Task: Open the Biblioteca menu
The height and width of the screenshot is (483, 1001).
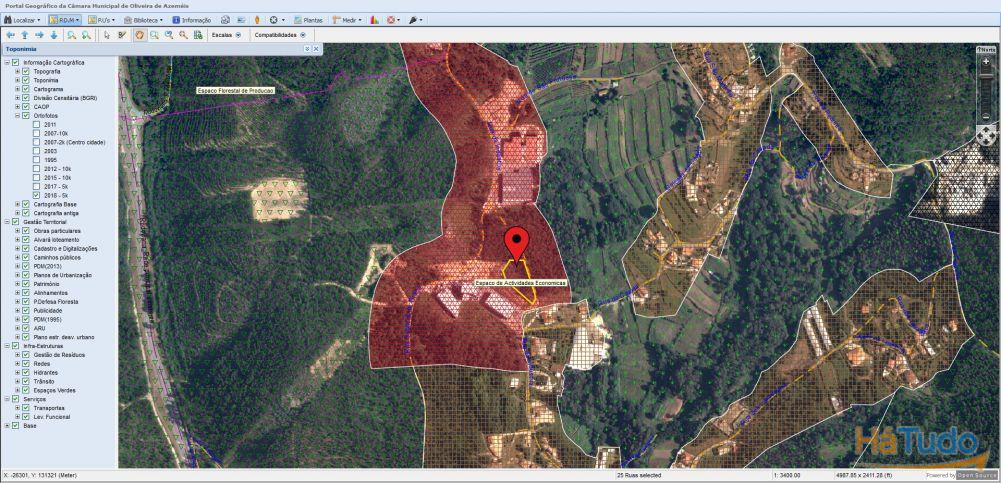Action: [146, 20]
